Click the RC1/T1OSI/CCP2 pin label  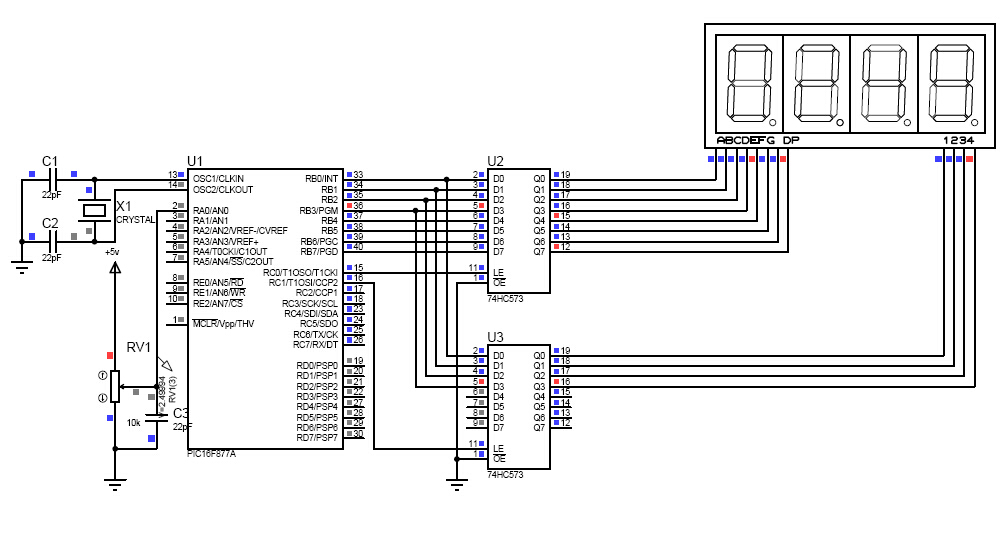point(303,283)
